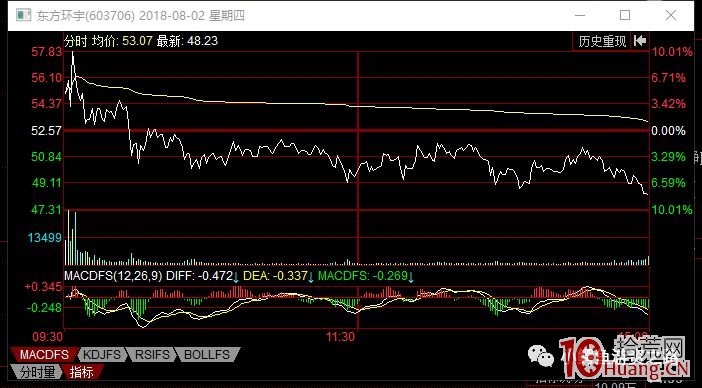The width and height of the screenshot is (702, 388).
Task: Click the 11:30 time axis marker
Action: [x=341, y=337]
